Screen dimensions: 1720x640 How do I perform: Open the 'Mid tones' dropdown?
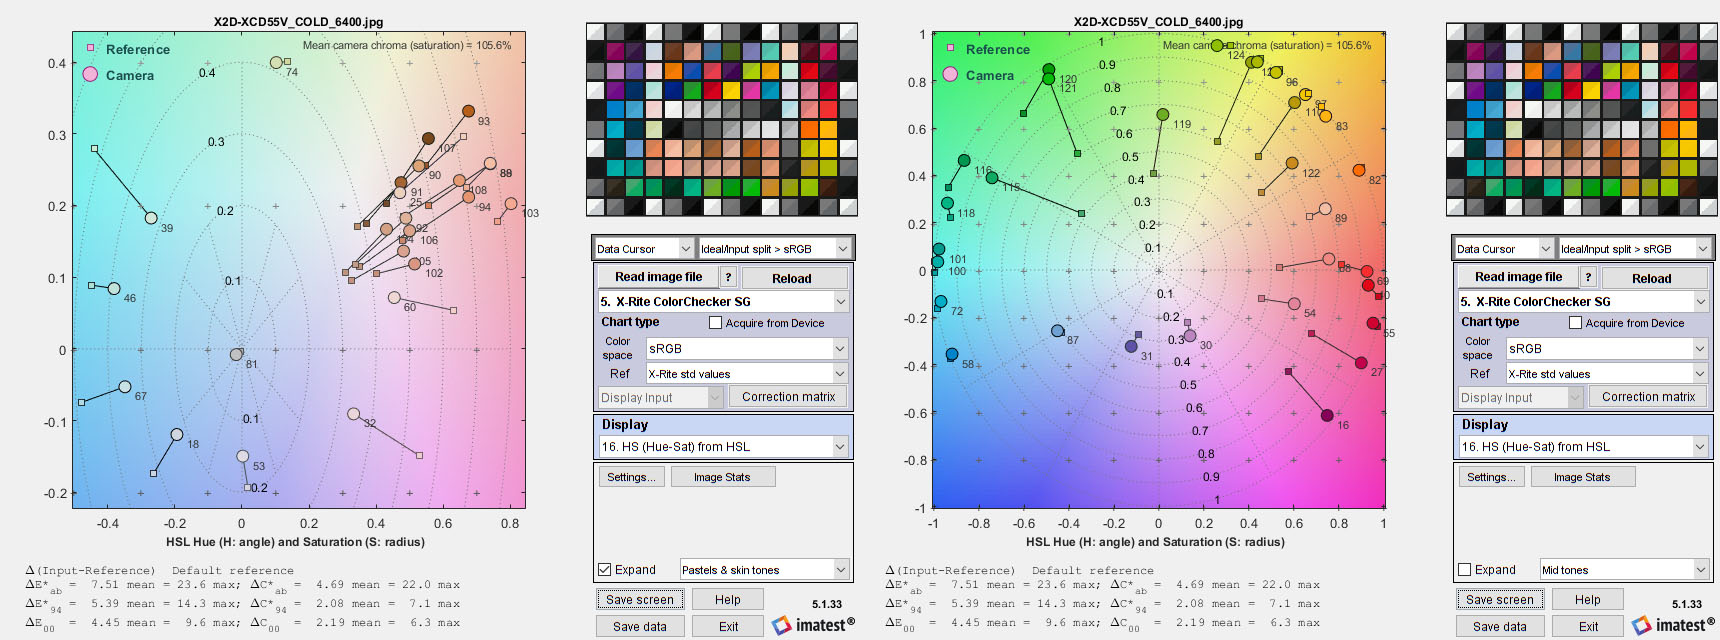click(1624, 569)
